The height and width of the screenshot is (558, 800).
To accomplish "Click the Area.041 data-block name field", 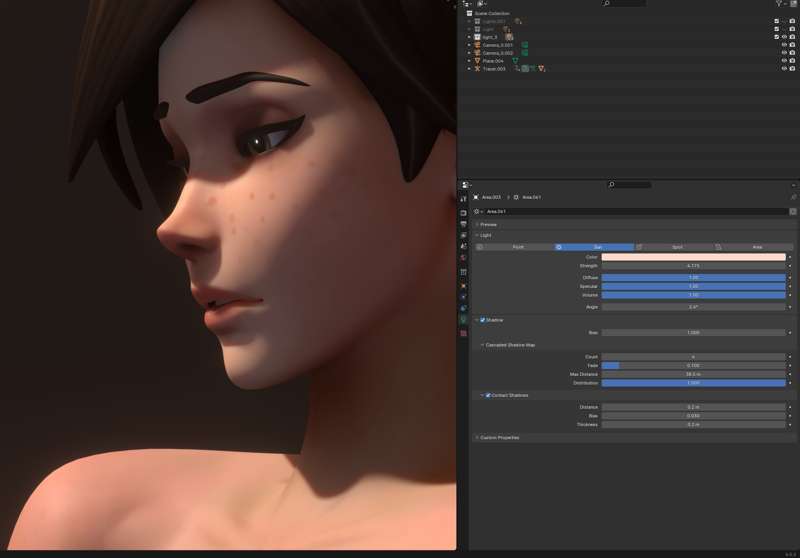I will pyautogui.click(x=636, y=211).
